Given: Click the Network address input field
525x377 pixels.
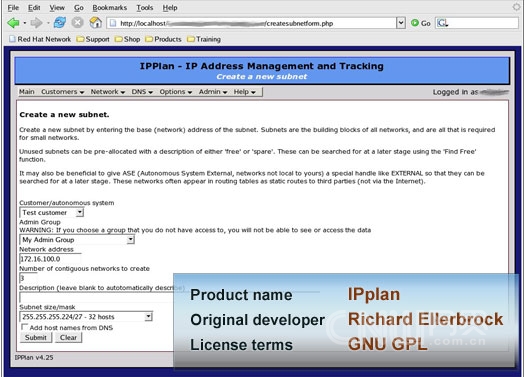Looking at the screenshot, I should [x=50, y=259].
